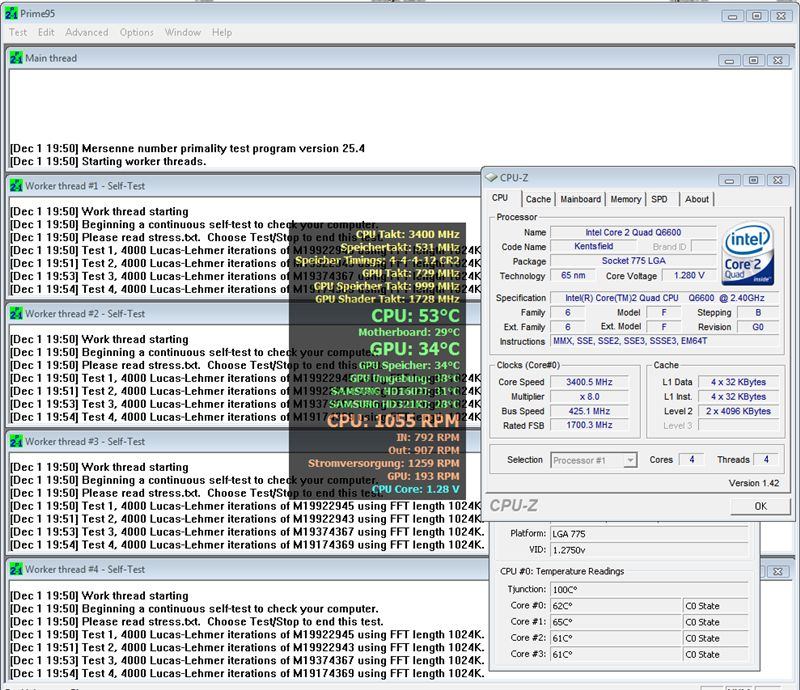Click the Worker thread #2 window icon
This screenshot has width=800, height=690.
point(16,313)
